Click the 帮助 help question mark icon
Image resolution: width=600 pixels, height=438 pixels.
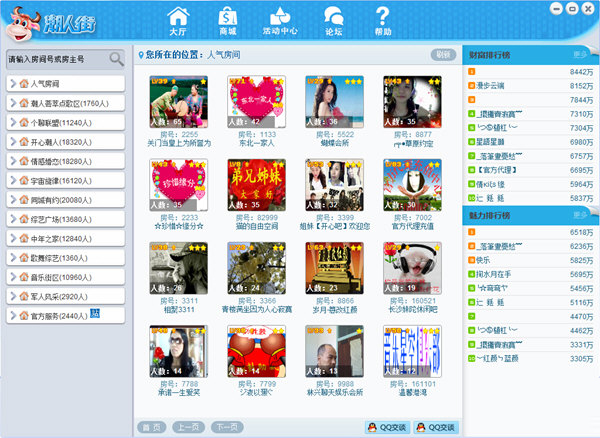coord(382,20)
